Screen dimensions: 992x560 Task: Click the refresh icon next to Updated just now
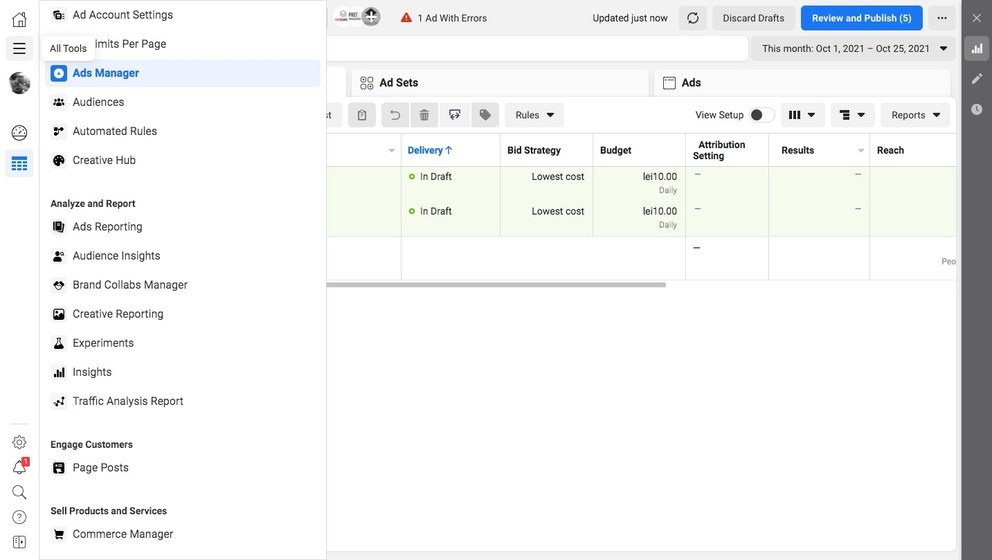tap(692, 18)
